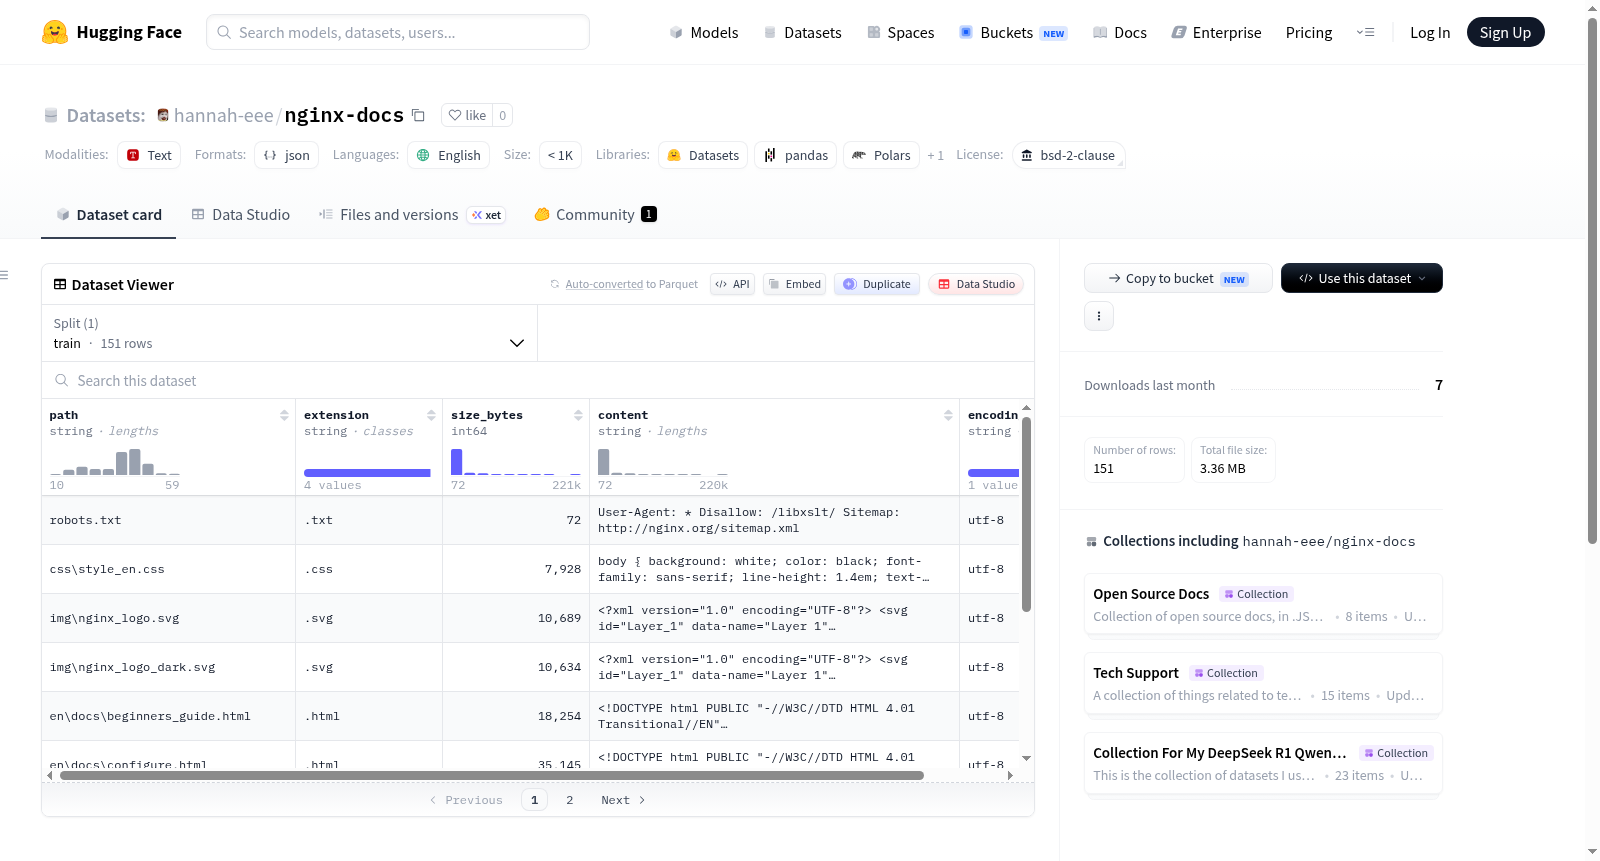1600x861 pixels.
Task: Sort by the path column arrows
Action: pyautogui.click(x=284, y=415)
